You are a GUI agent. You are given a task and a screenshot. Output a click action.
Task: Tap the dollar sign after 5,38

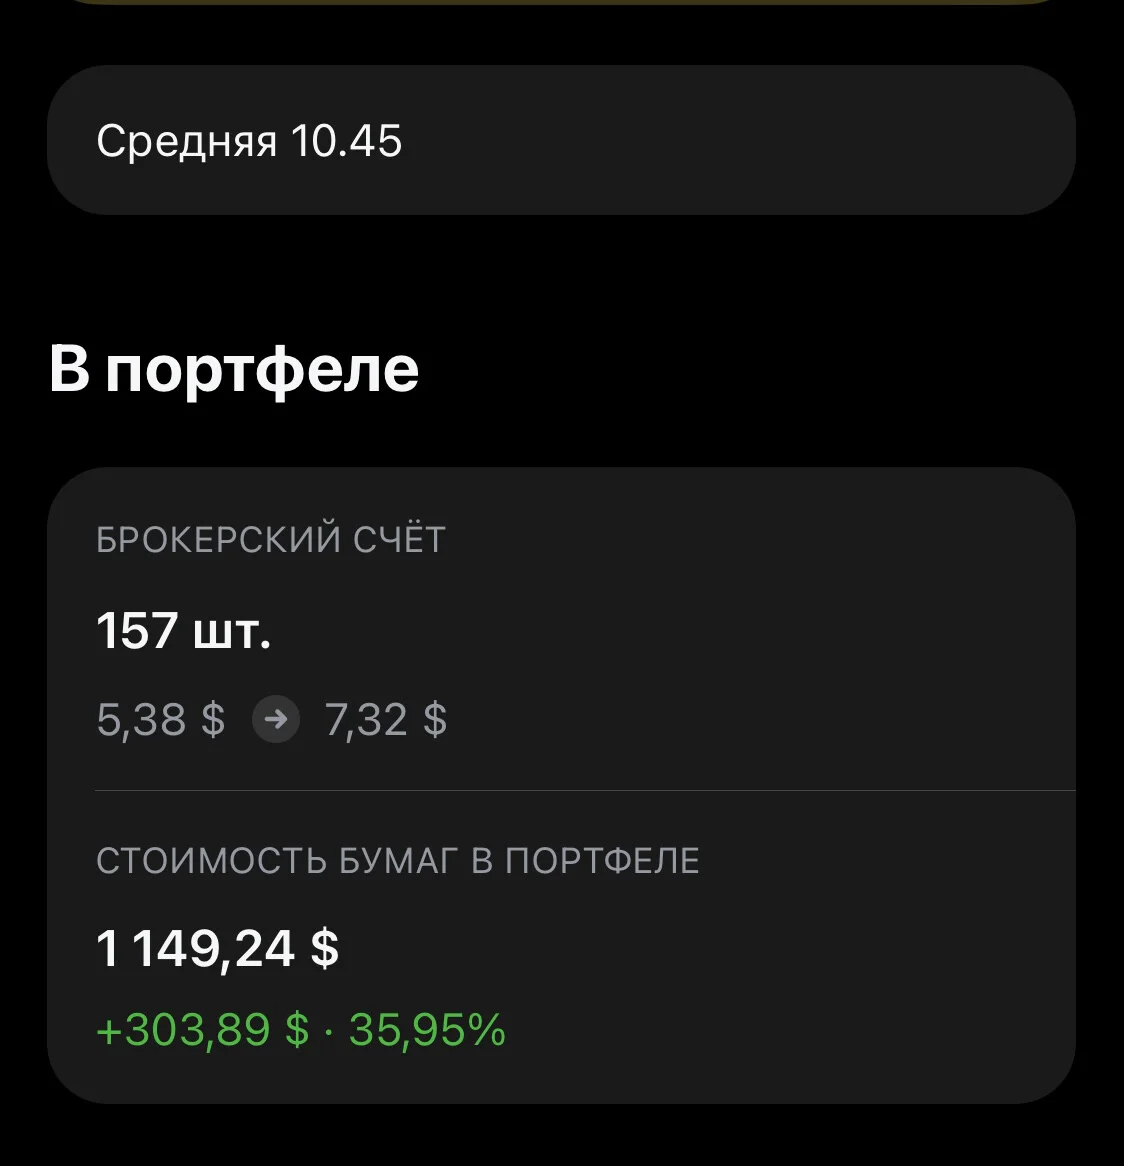213,720
